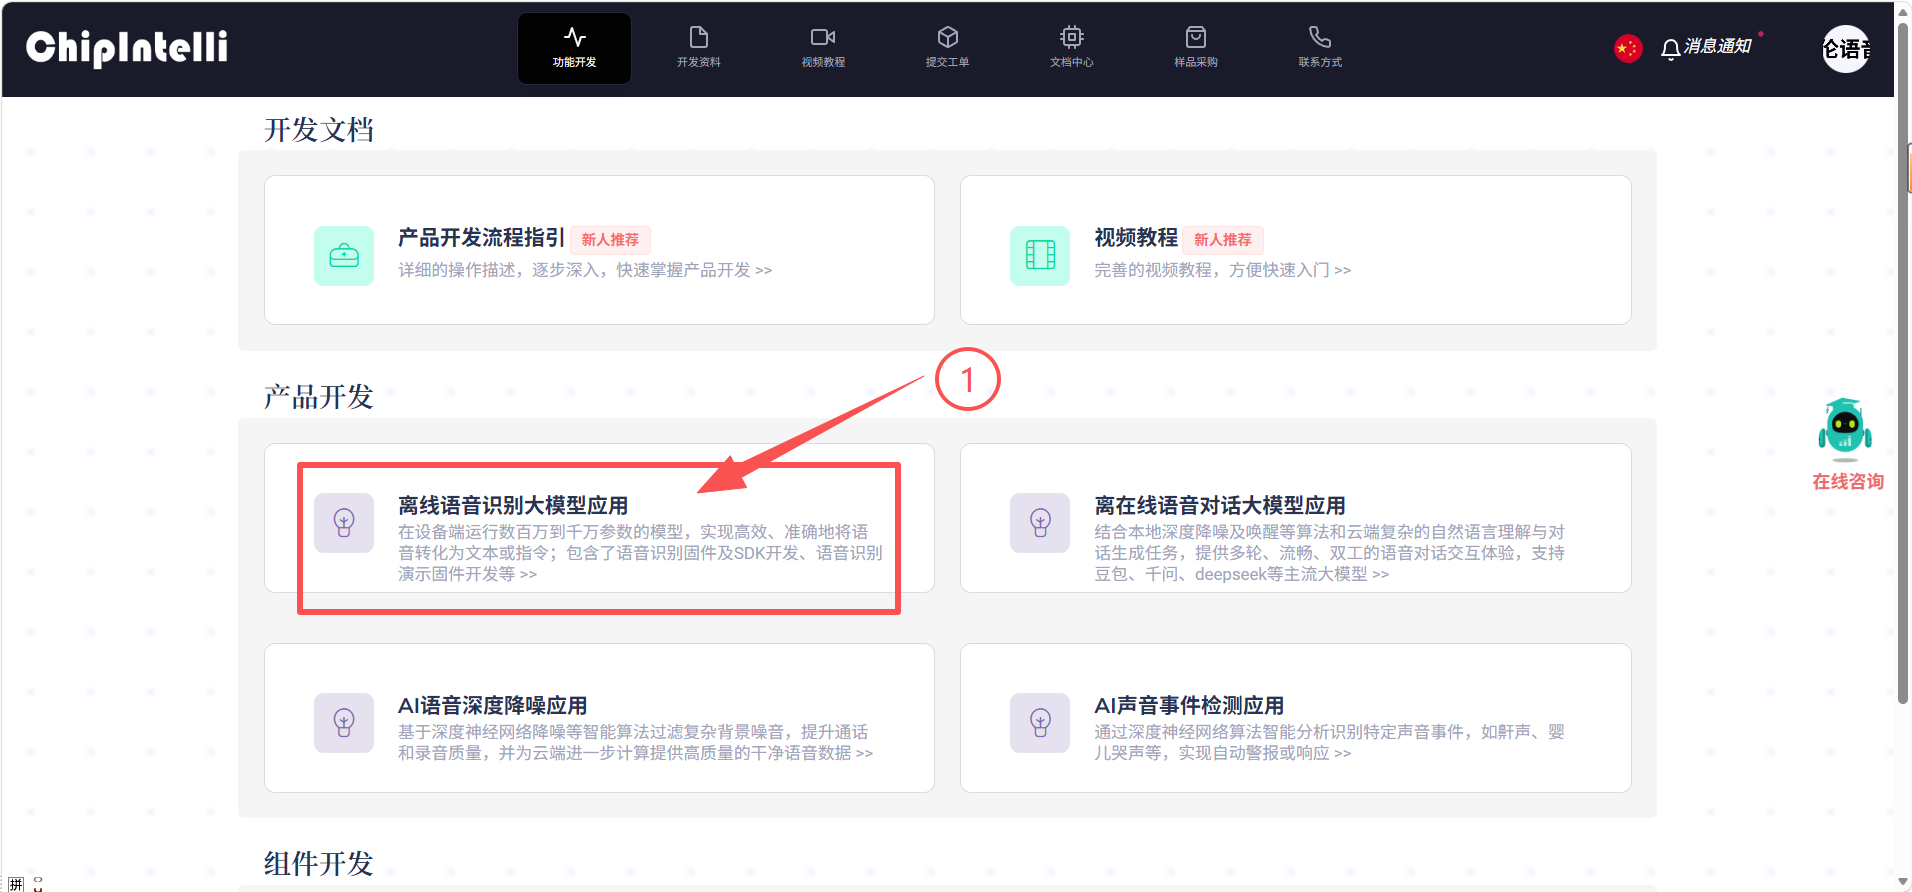Open 离在线语音对话大模型应用 title

1220,506
